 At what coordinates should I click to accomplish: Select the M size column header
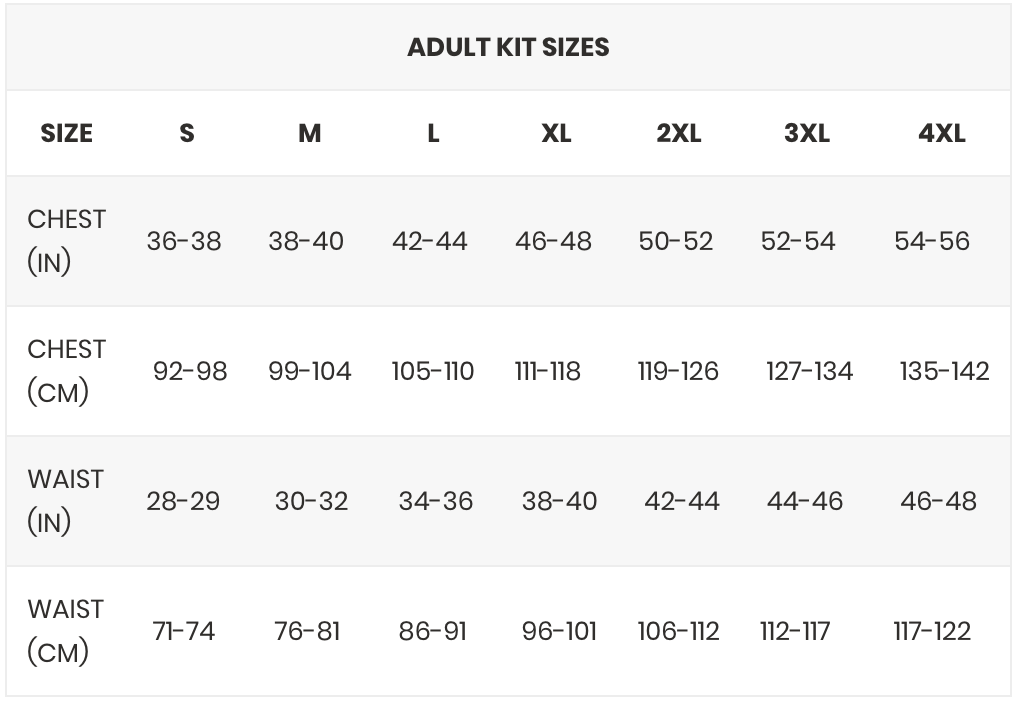click(310, 133)
